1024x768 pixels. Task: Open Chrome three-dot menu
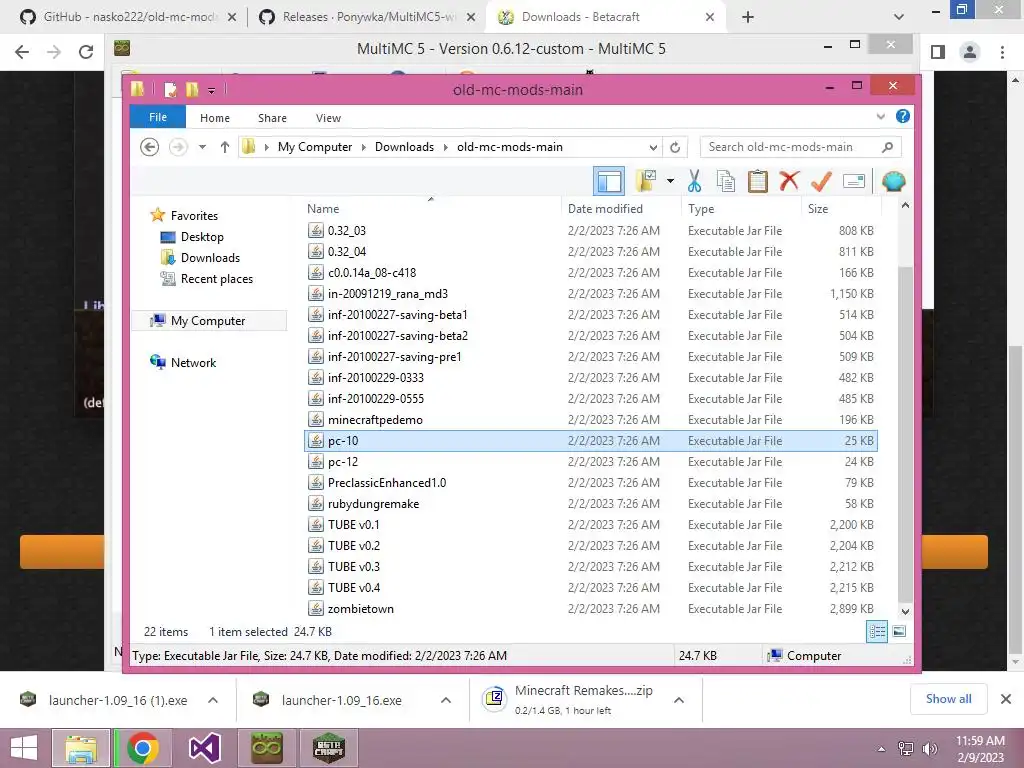[x=1002, y=52]
